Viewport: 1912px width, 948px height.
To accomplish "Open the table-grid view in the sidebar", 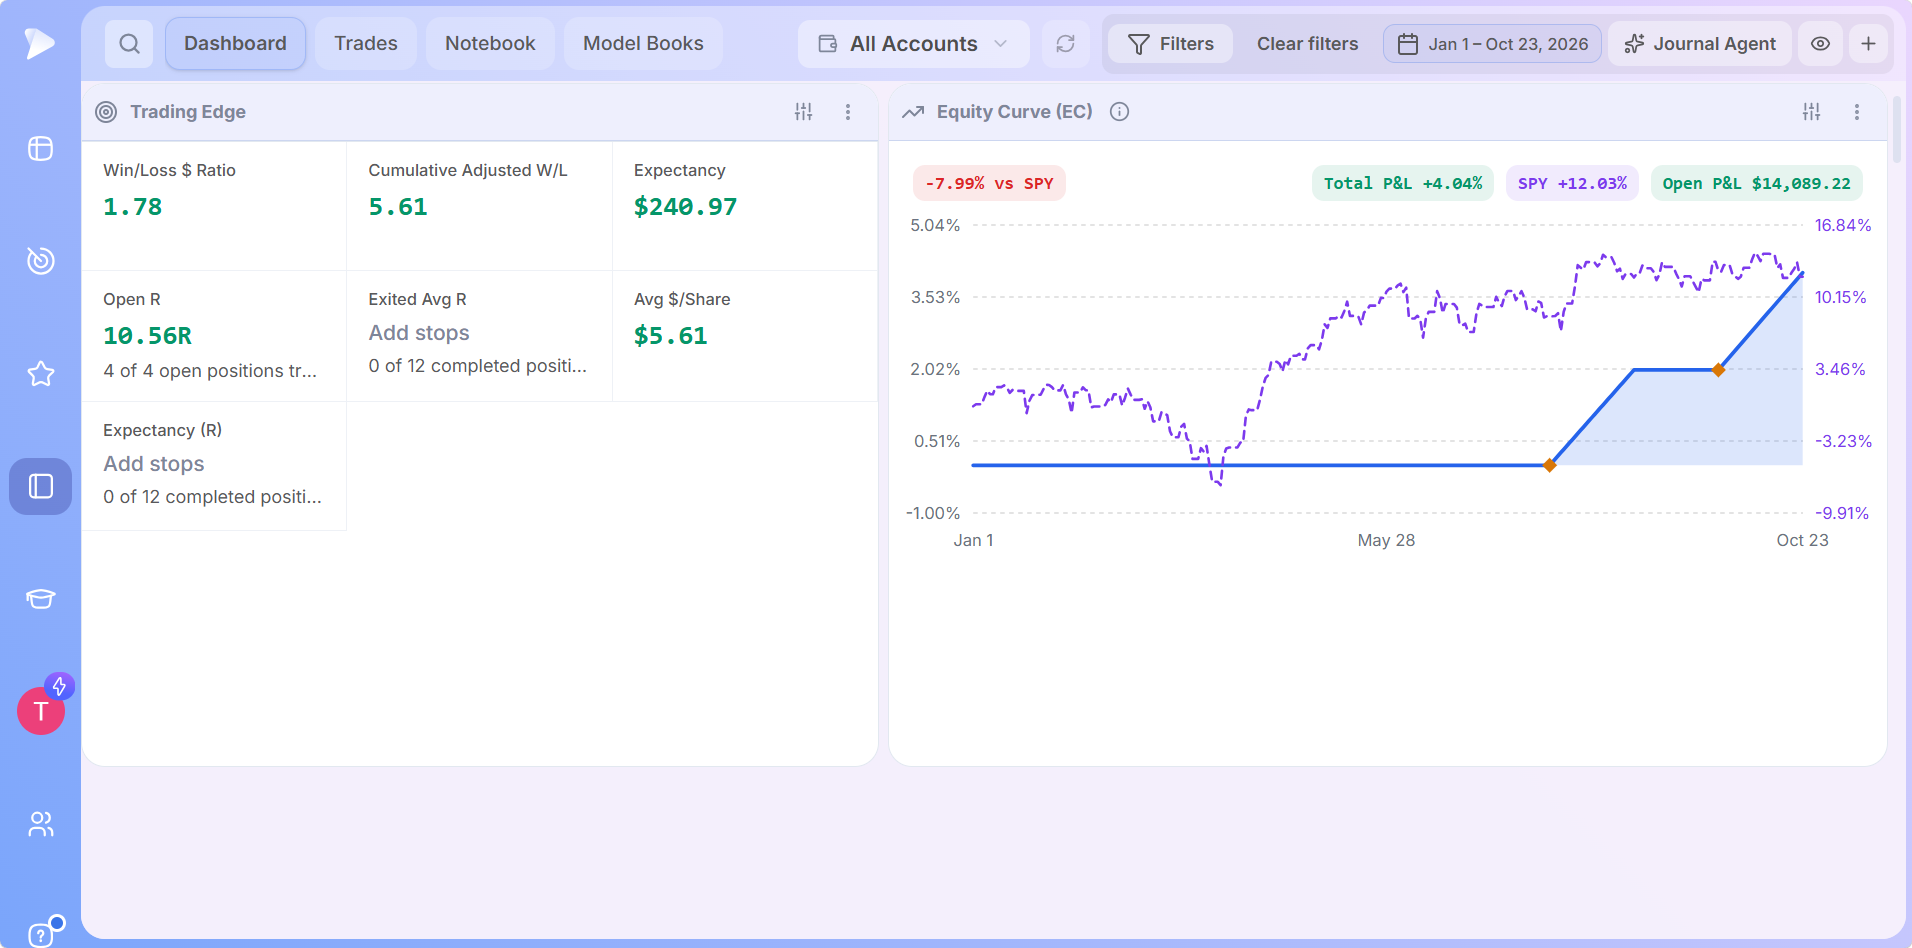I will pyautogui.click(x=40, y=149).
